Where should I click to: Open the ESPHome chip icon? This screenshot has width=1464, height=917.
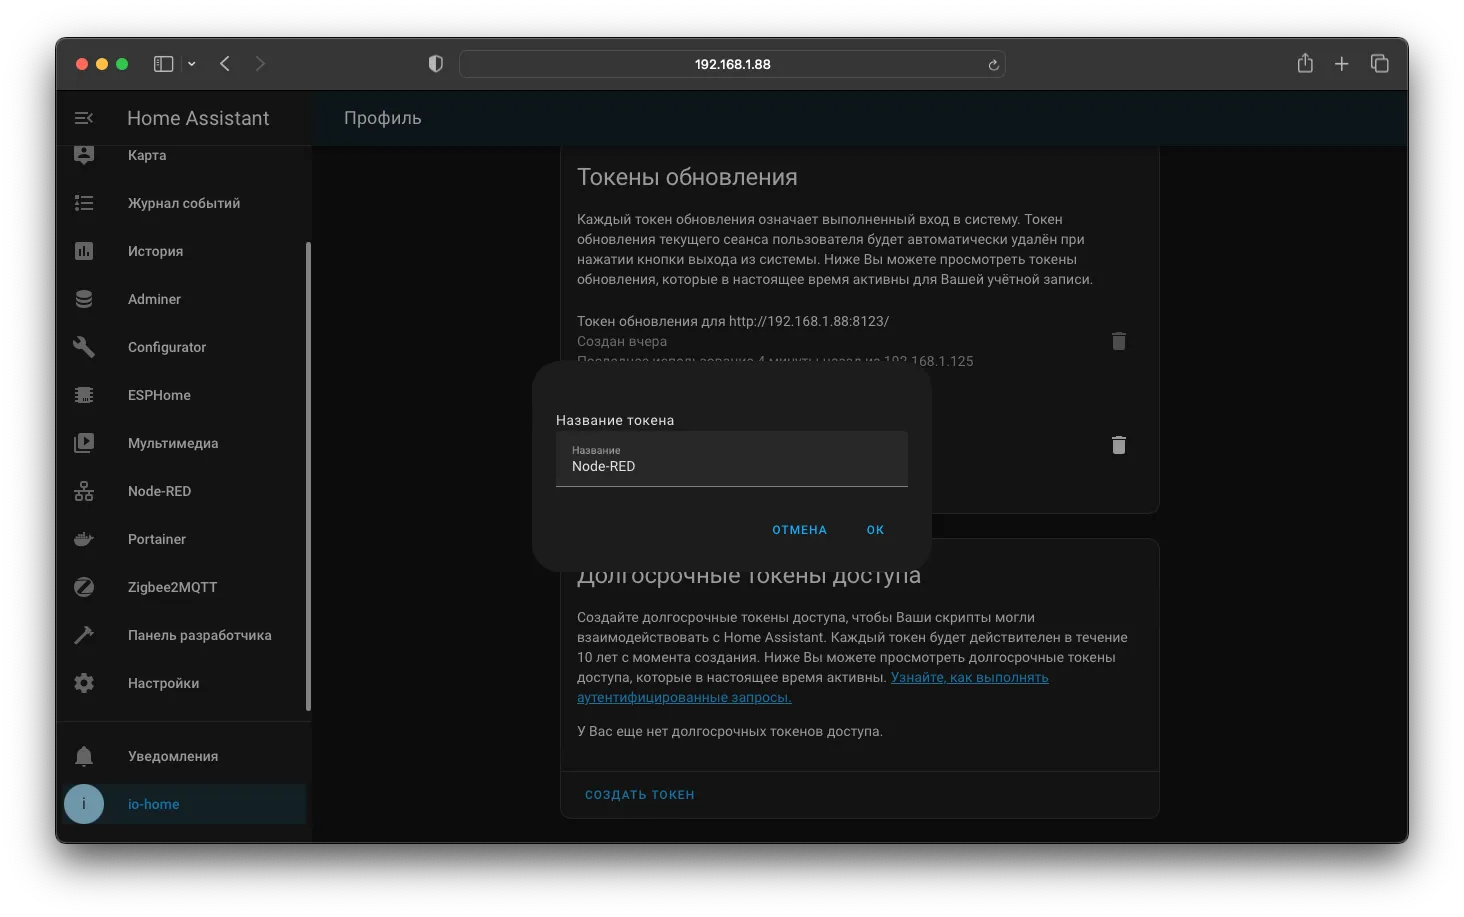pos(84,395)
